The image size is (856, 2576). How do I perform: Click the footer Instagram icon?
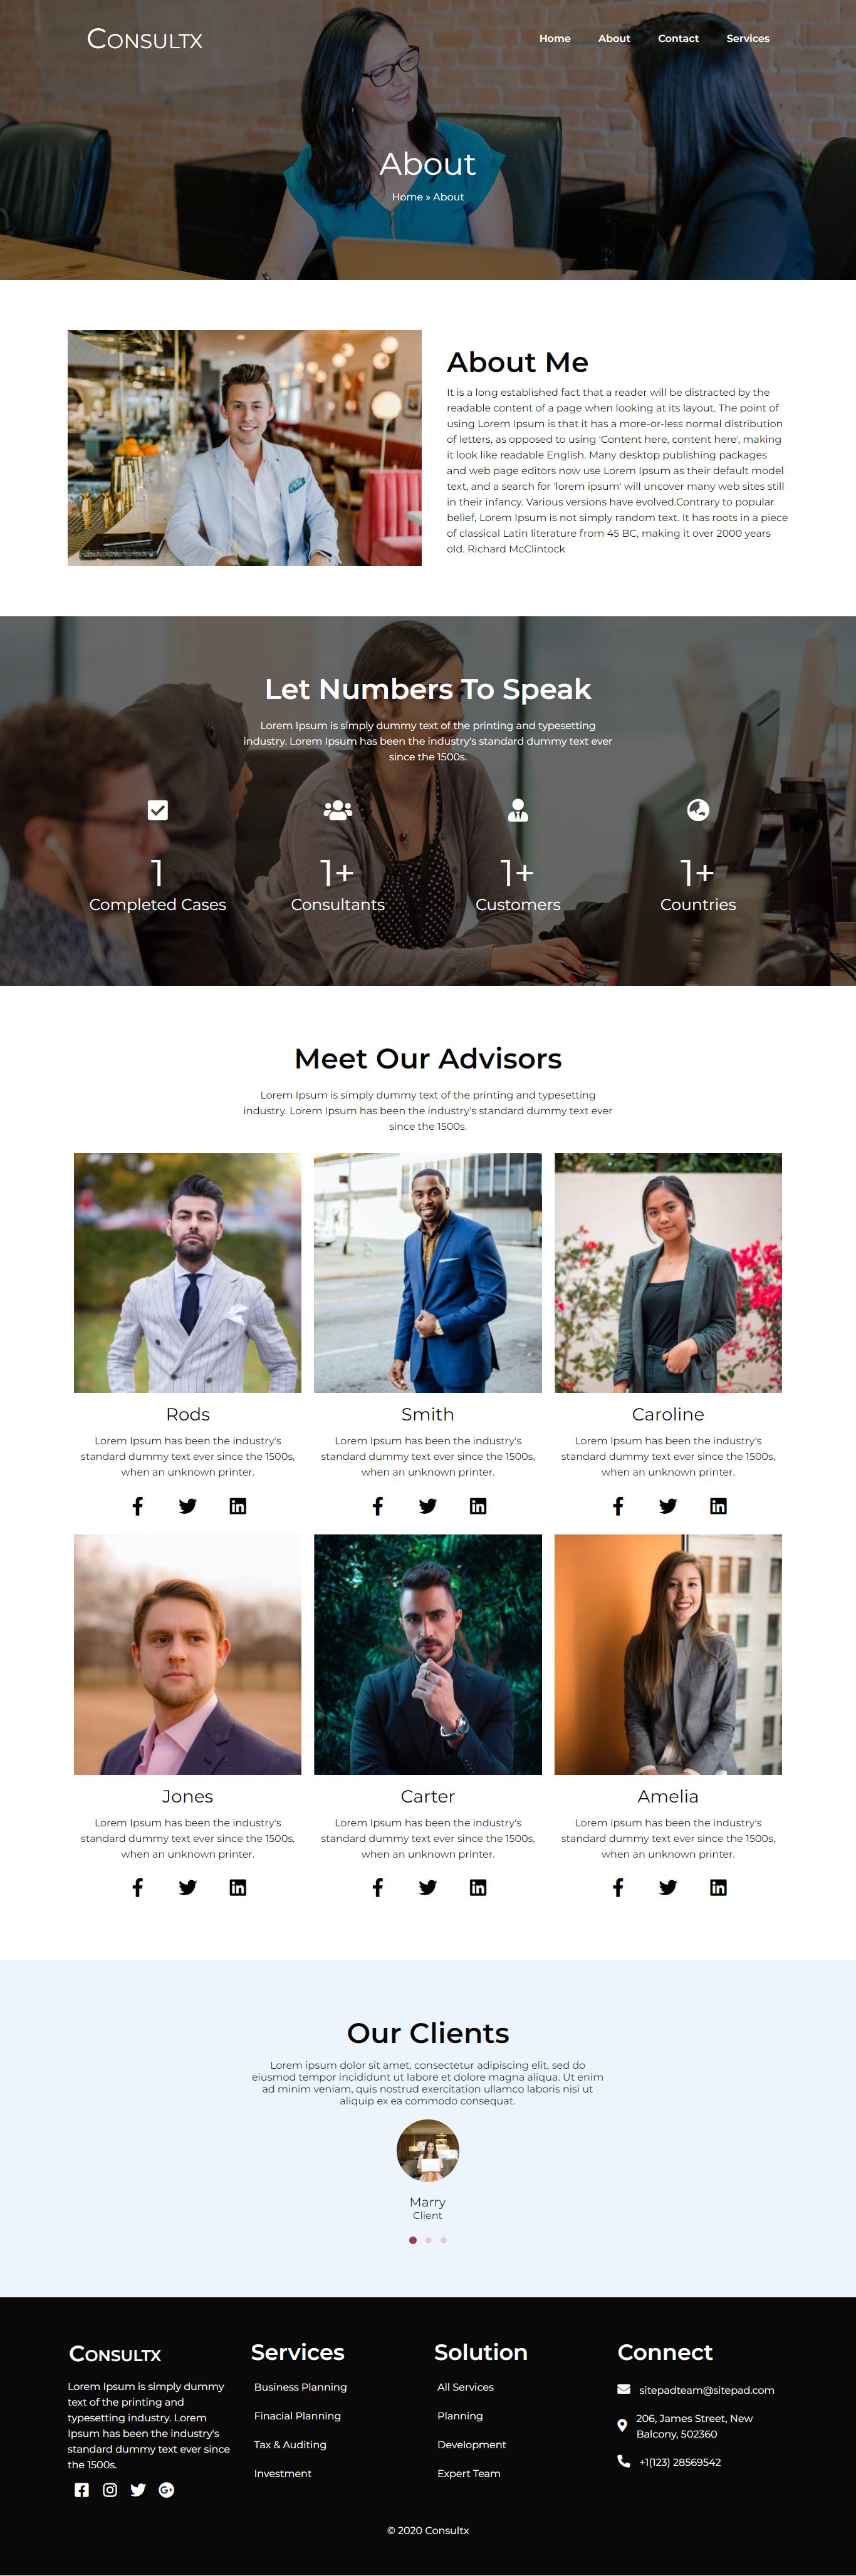coord(110,2490)
